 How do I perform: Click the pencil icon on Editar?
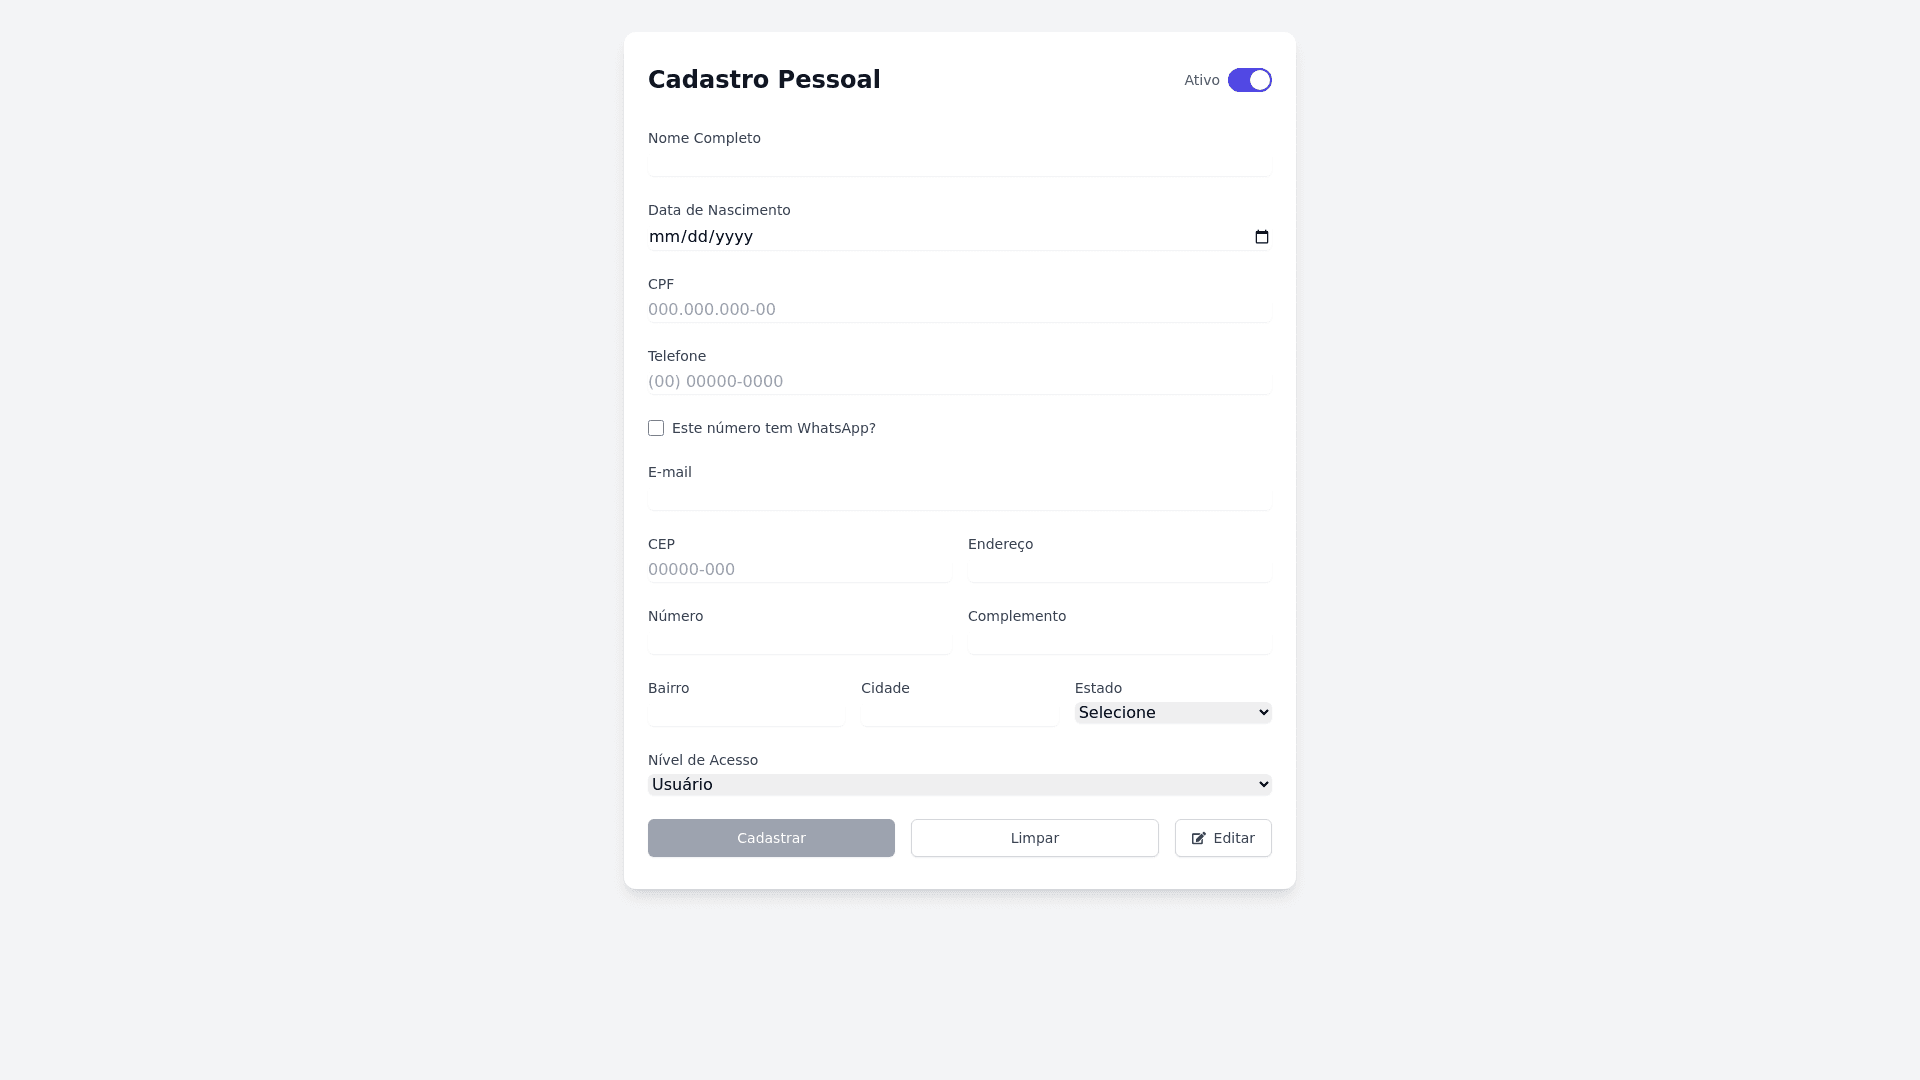tap(1198, 839)
